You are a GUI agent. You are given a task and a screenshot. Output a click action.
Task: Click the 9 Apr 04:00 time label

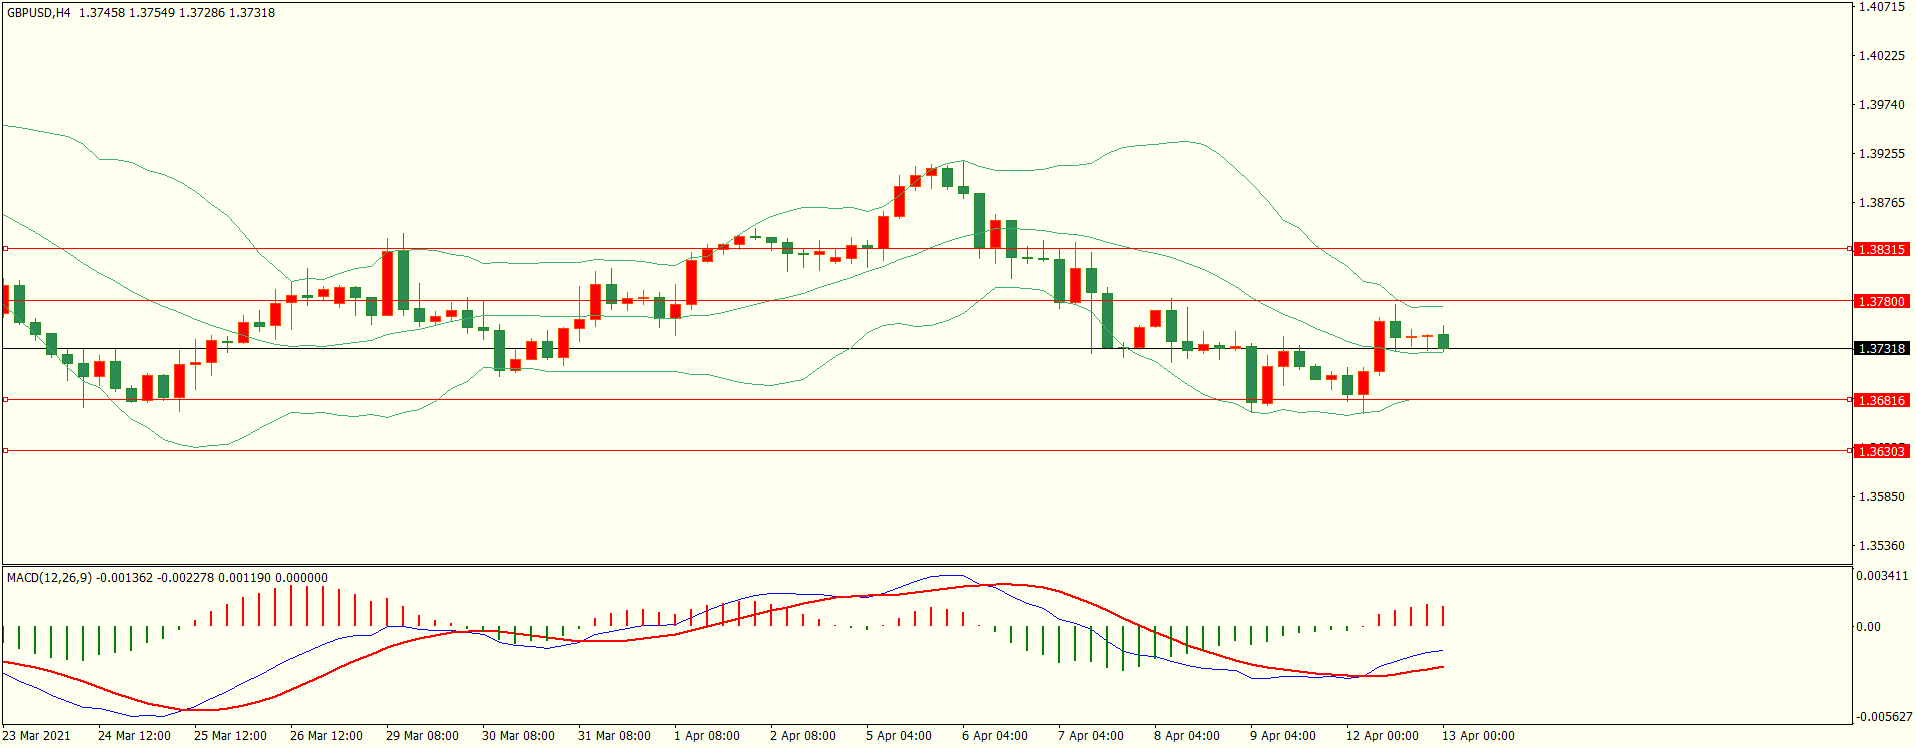coord(1282,735)
